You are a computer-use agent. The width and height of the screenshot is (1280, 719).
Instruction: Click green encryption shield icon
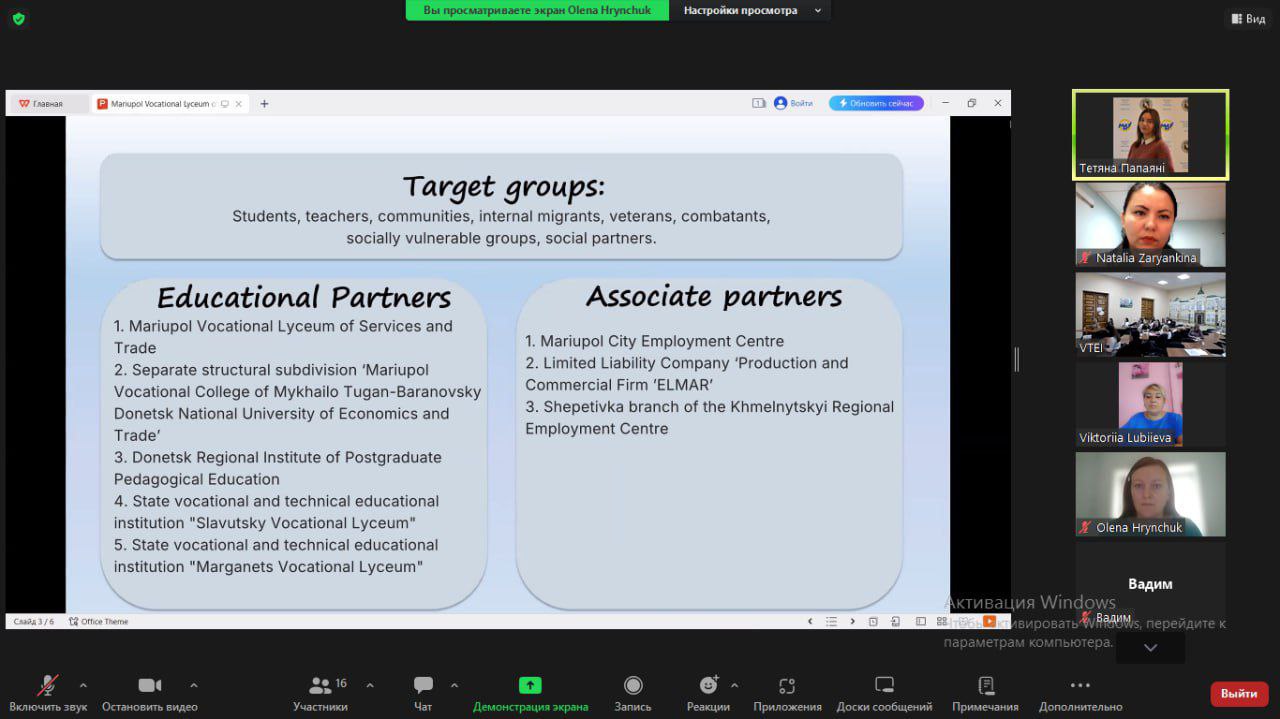pyautogui.click(x=18, y=18)
